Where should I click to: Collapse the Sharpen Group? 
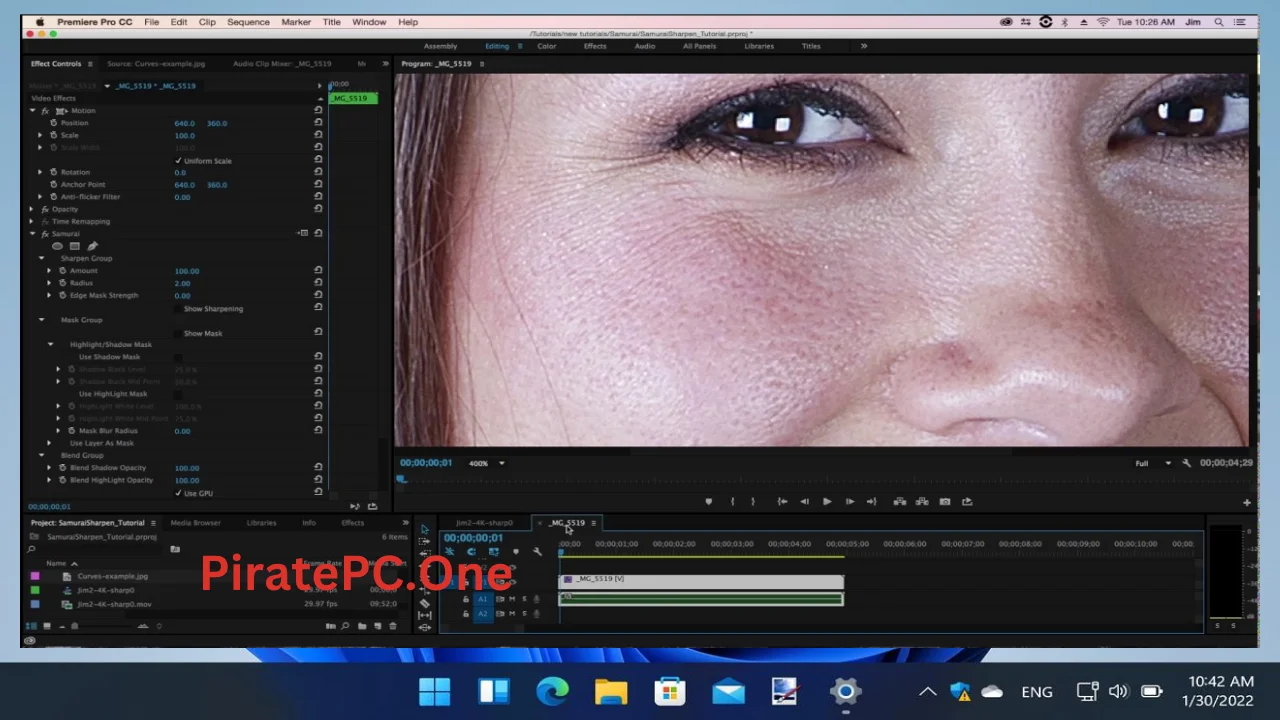point(41,258)
